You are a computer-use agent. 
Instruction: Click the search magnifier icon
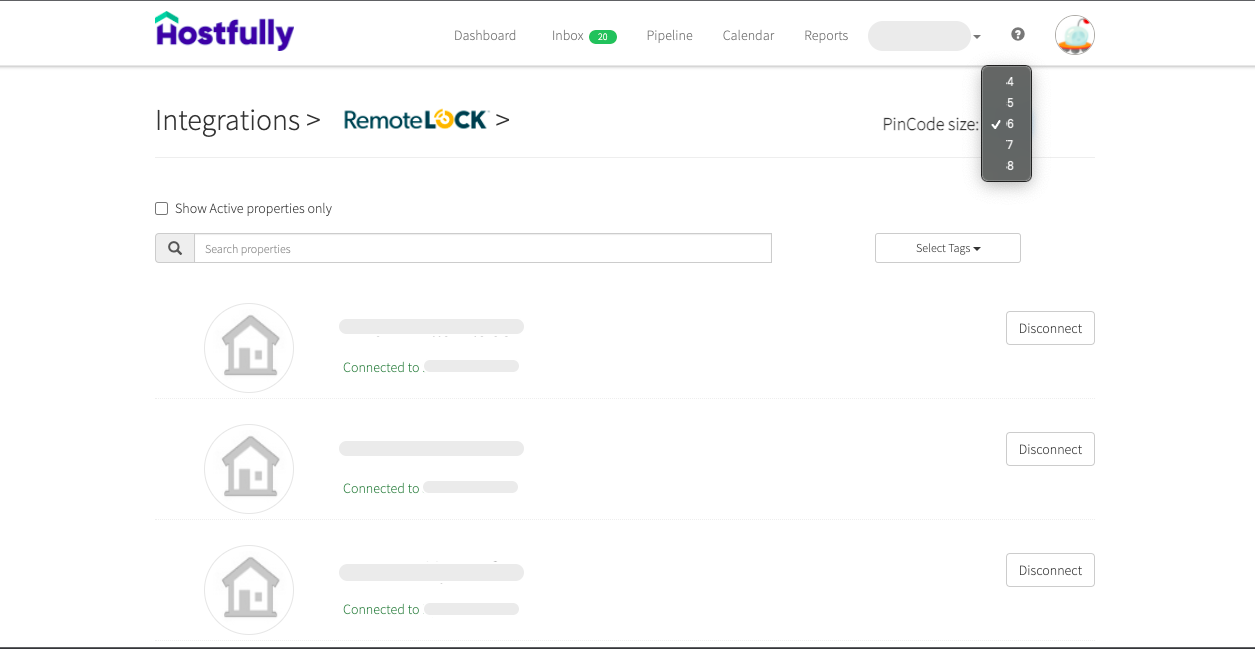(x=175, y=247)
